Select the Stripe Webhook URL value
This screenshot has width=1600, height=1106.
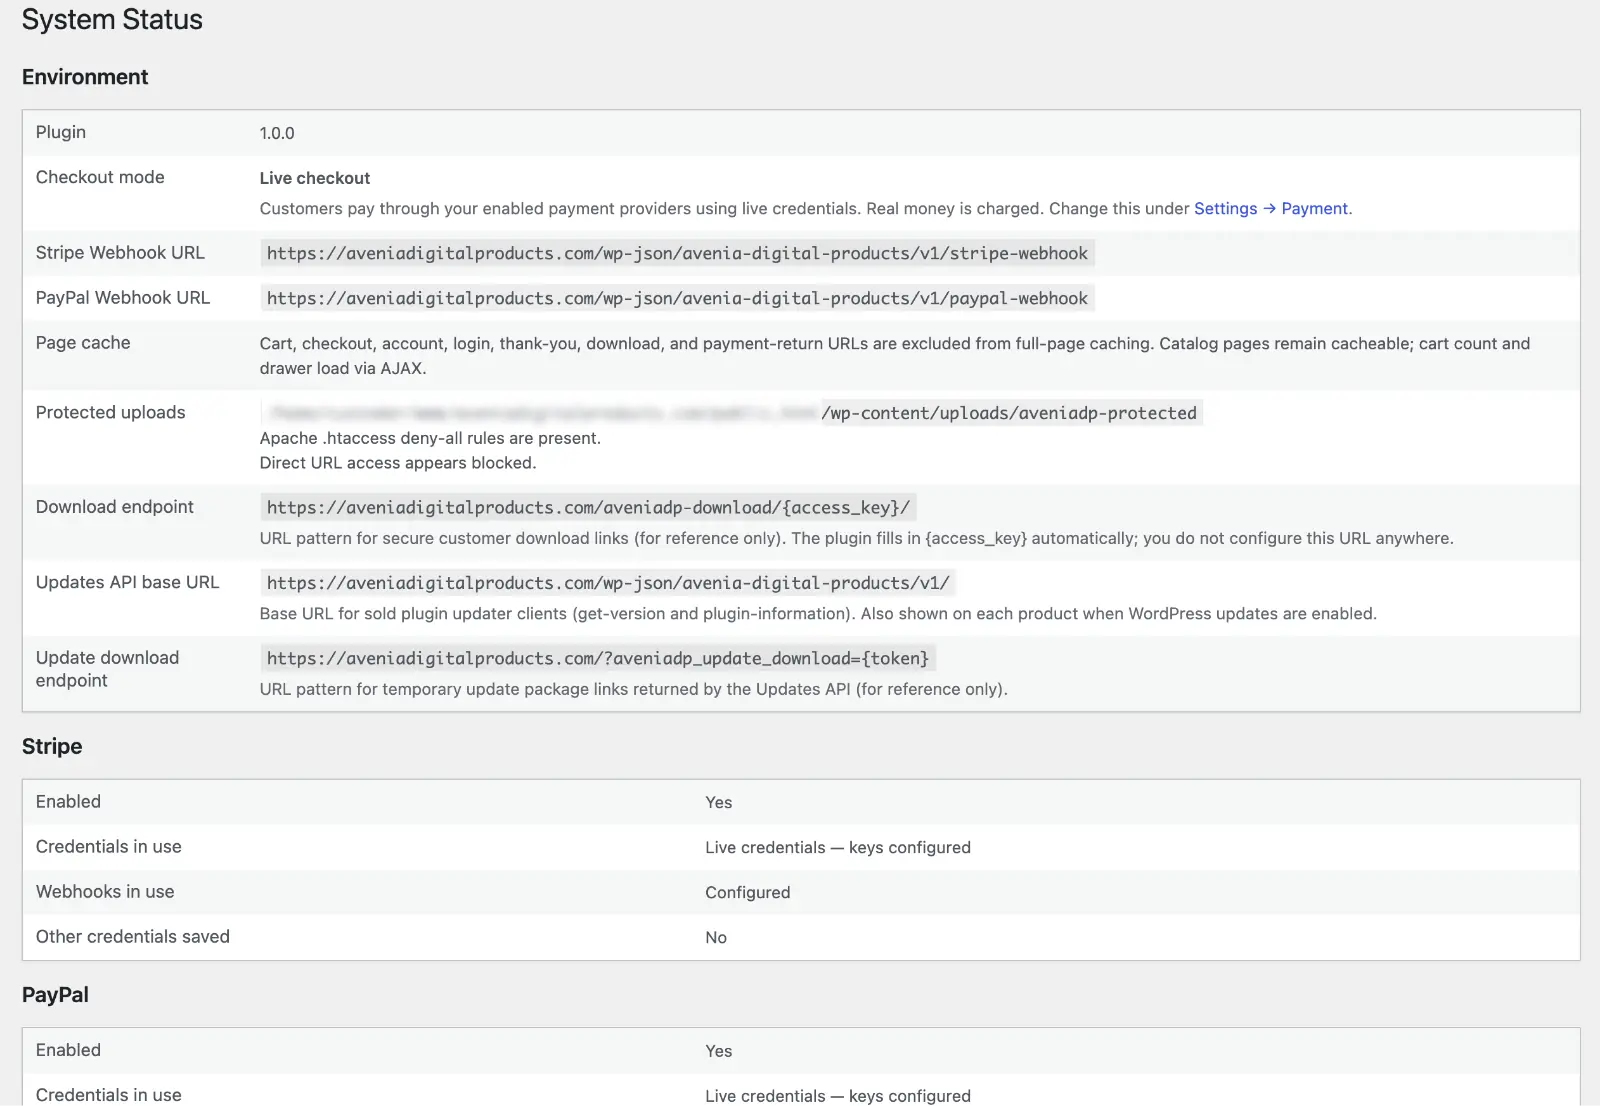(677, 253)
